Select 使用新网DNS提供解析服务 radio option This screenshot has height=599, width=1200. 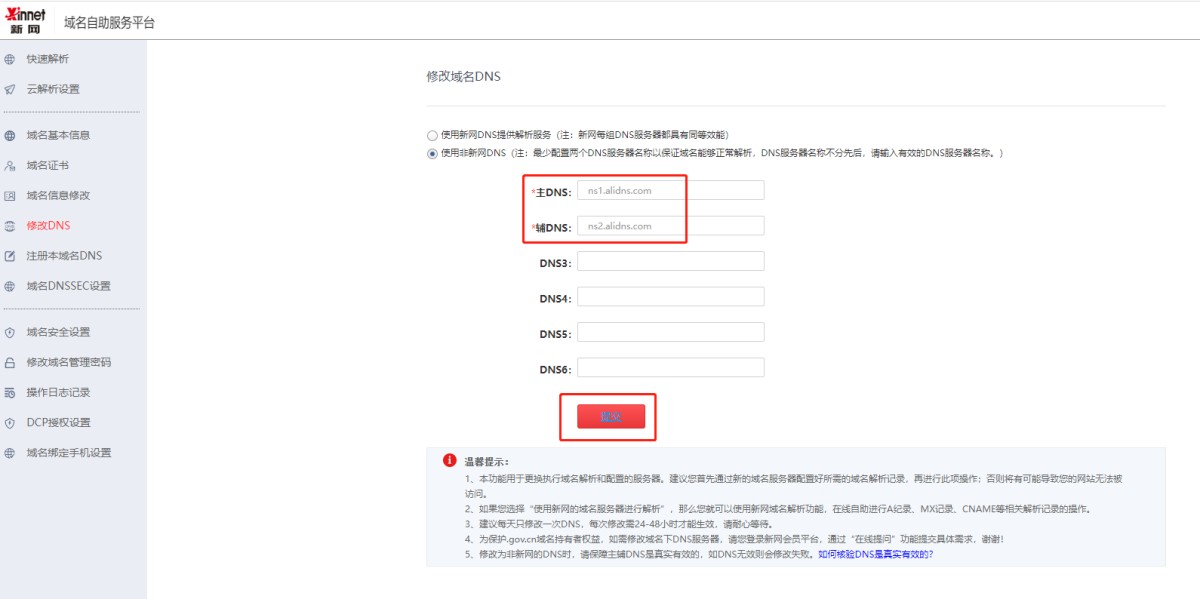pos(432,135)
